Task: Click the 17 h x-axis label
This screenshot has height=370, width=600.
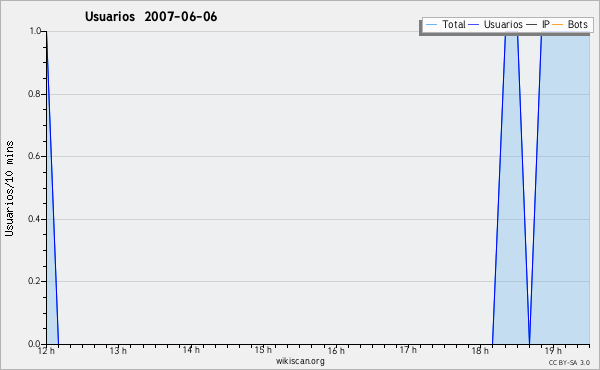Action: (x=408, y=350)
